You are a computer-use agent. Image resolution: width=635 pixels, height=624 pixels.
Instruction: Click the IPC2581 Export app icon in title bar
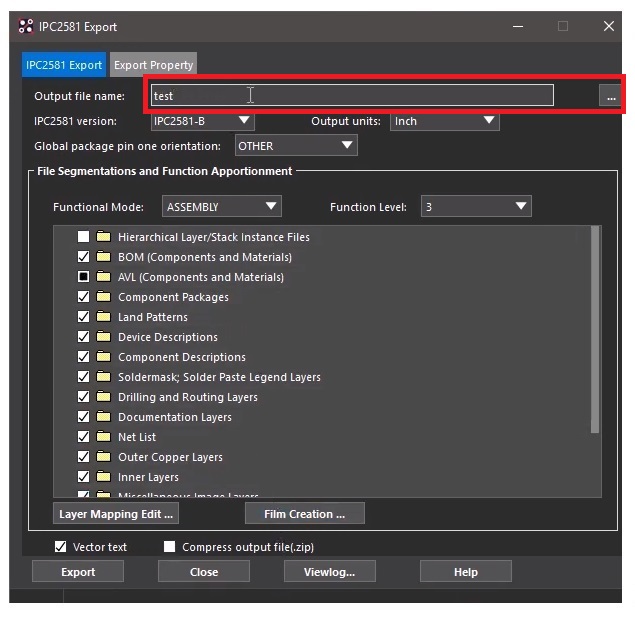coord(26,26)
